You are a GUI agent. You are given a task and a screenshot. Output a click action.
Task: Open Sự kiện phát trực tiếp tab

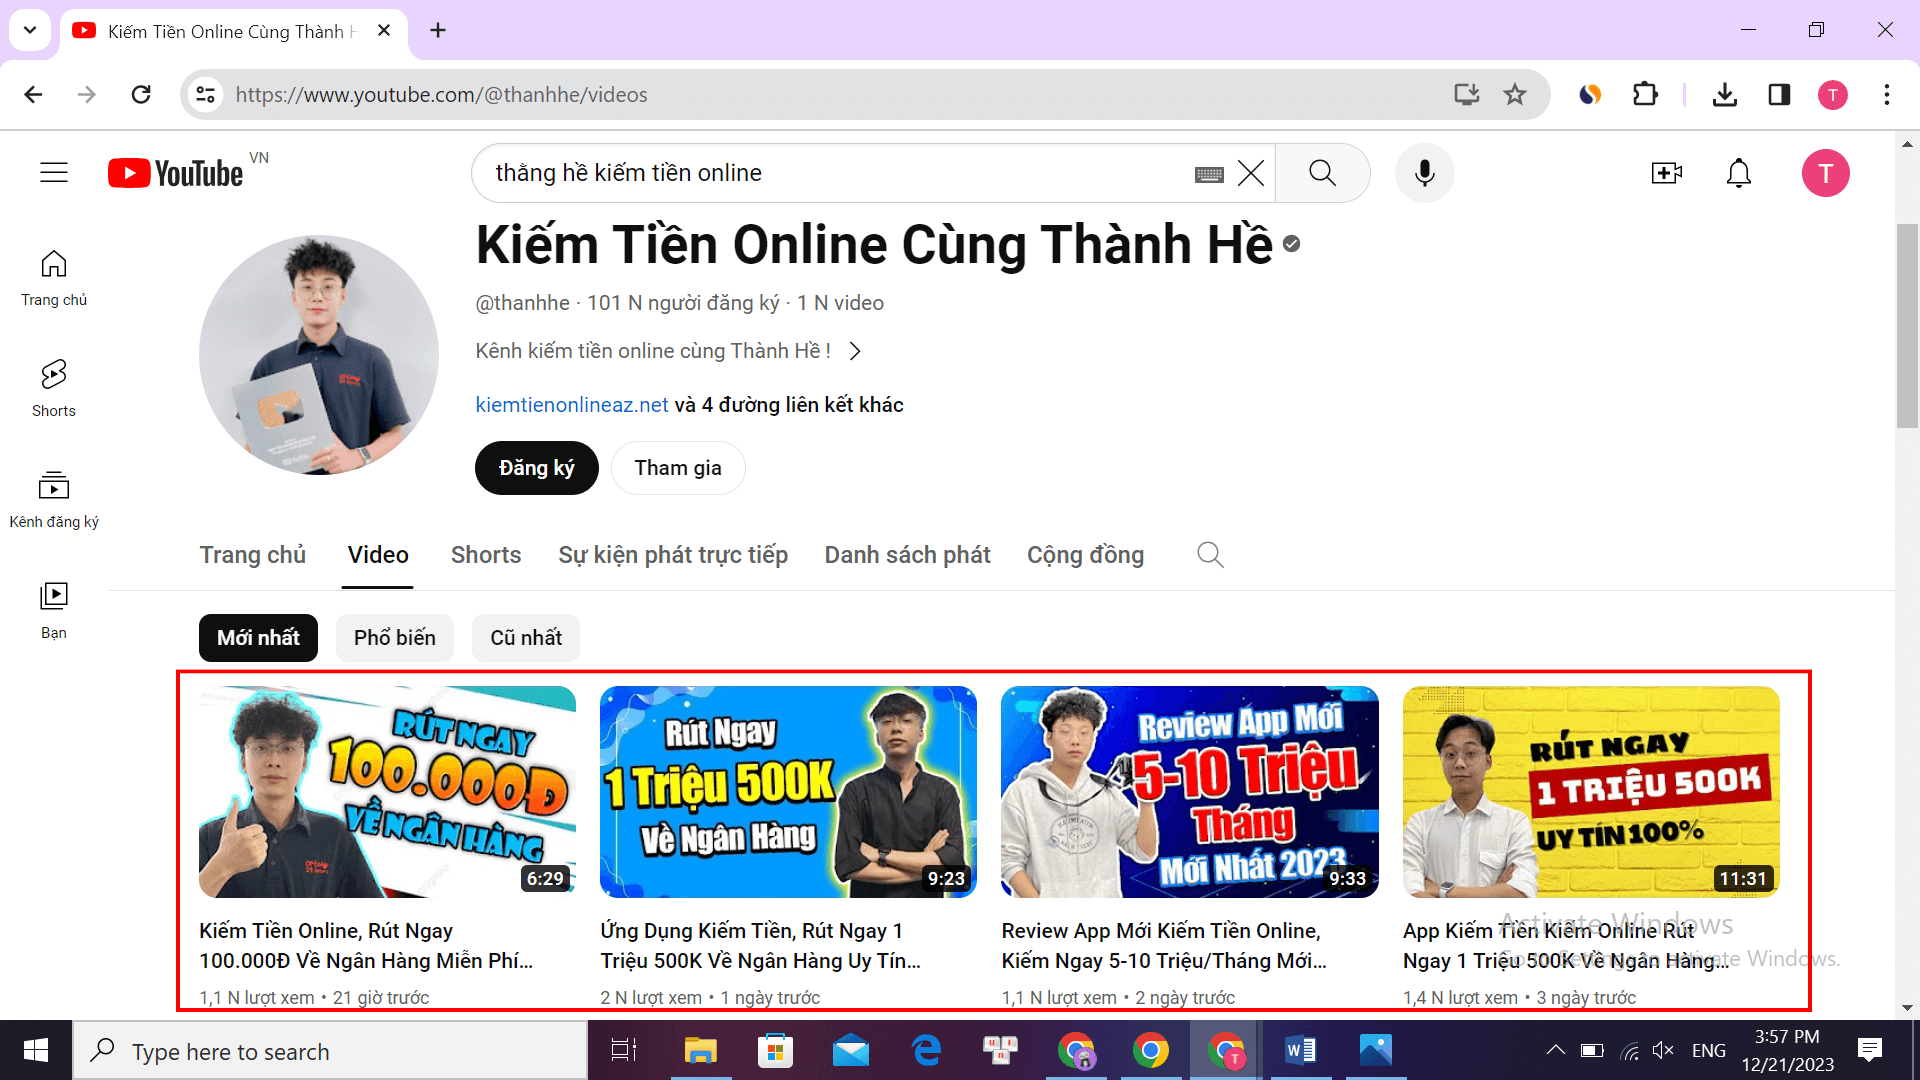[x=673, y=555]
